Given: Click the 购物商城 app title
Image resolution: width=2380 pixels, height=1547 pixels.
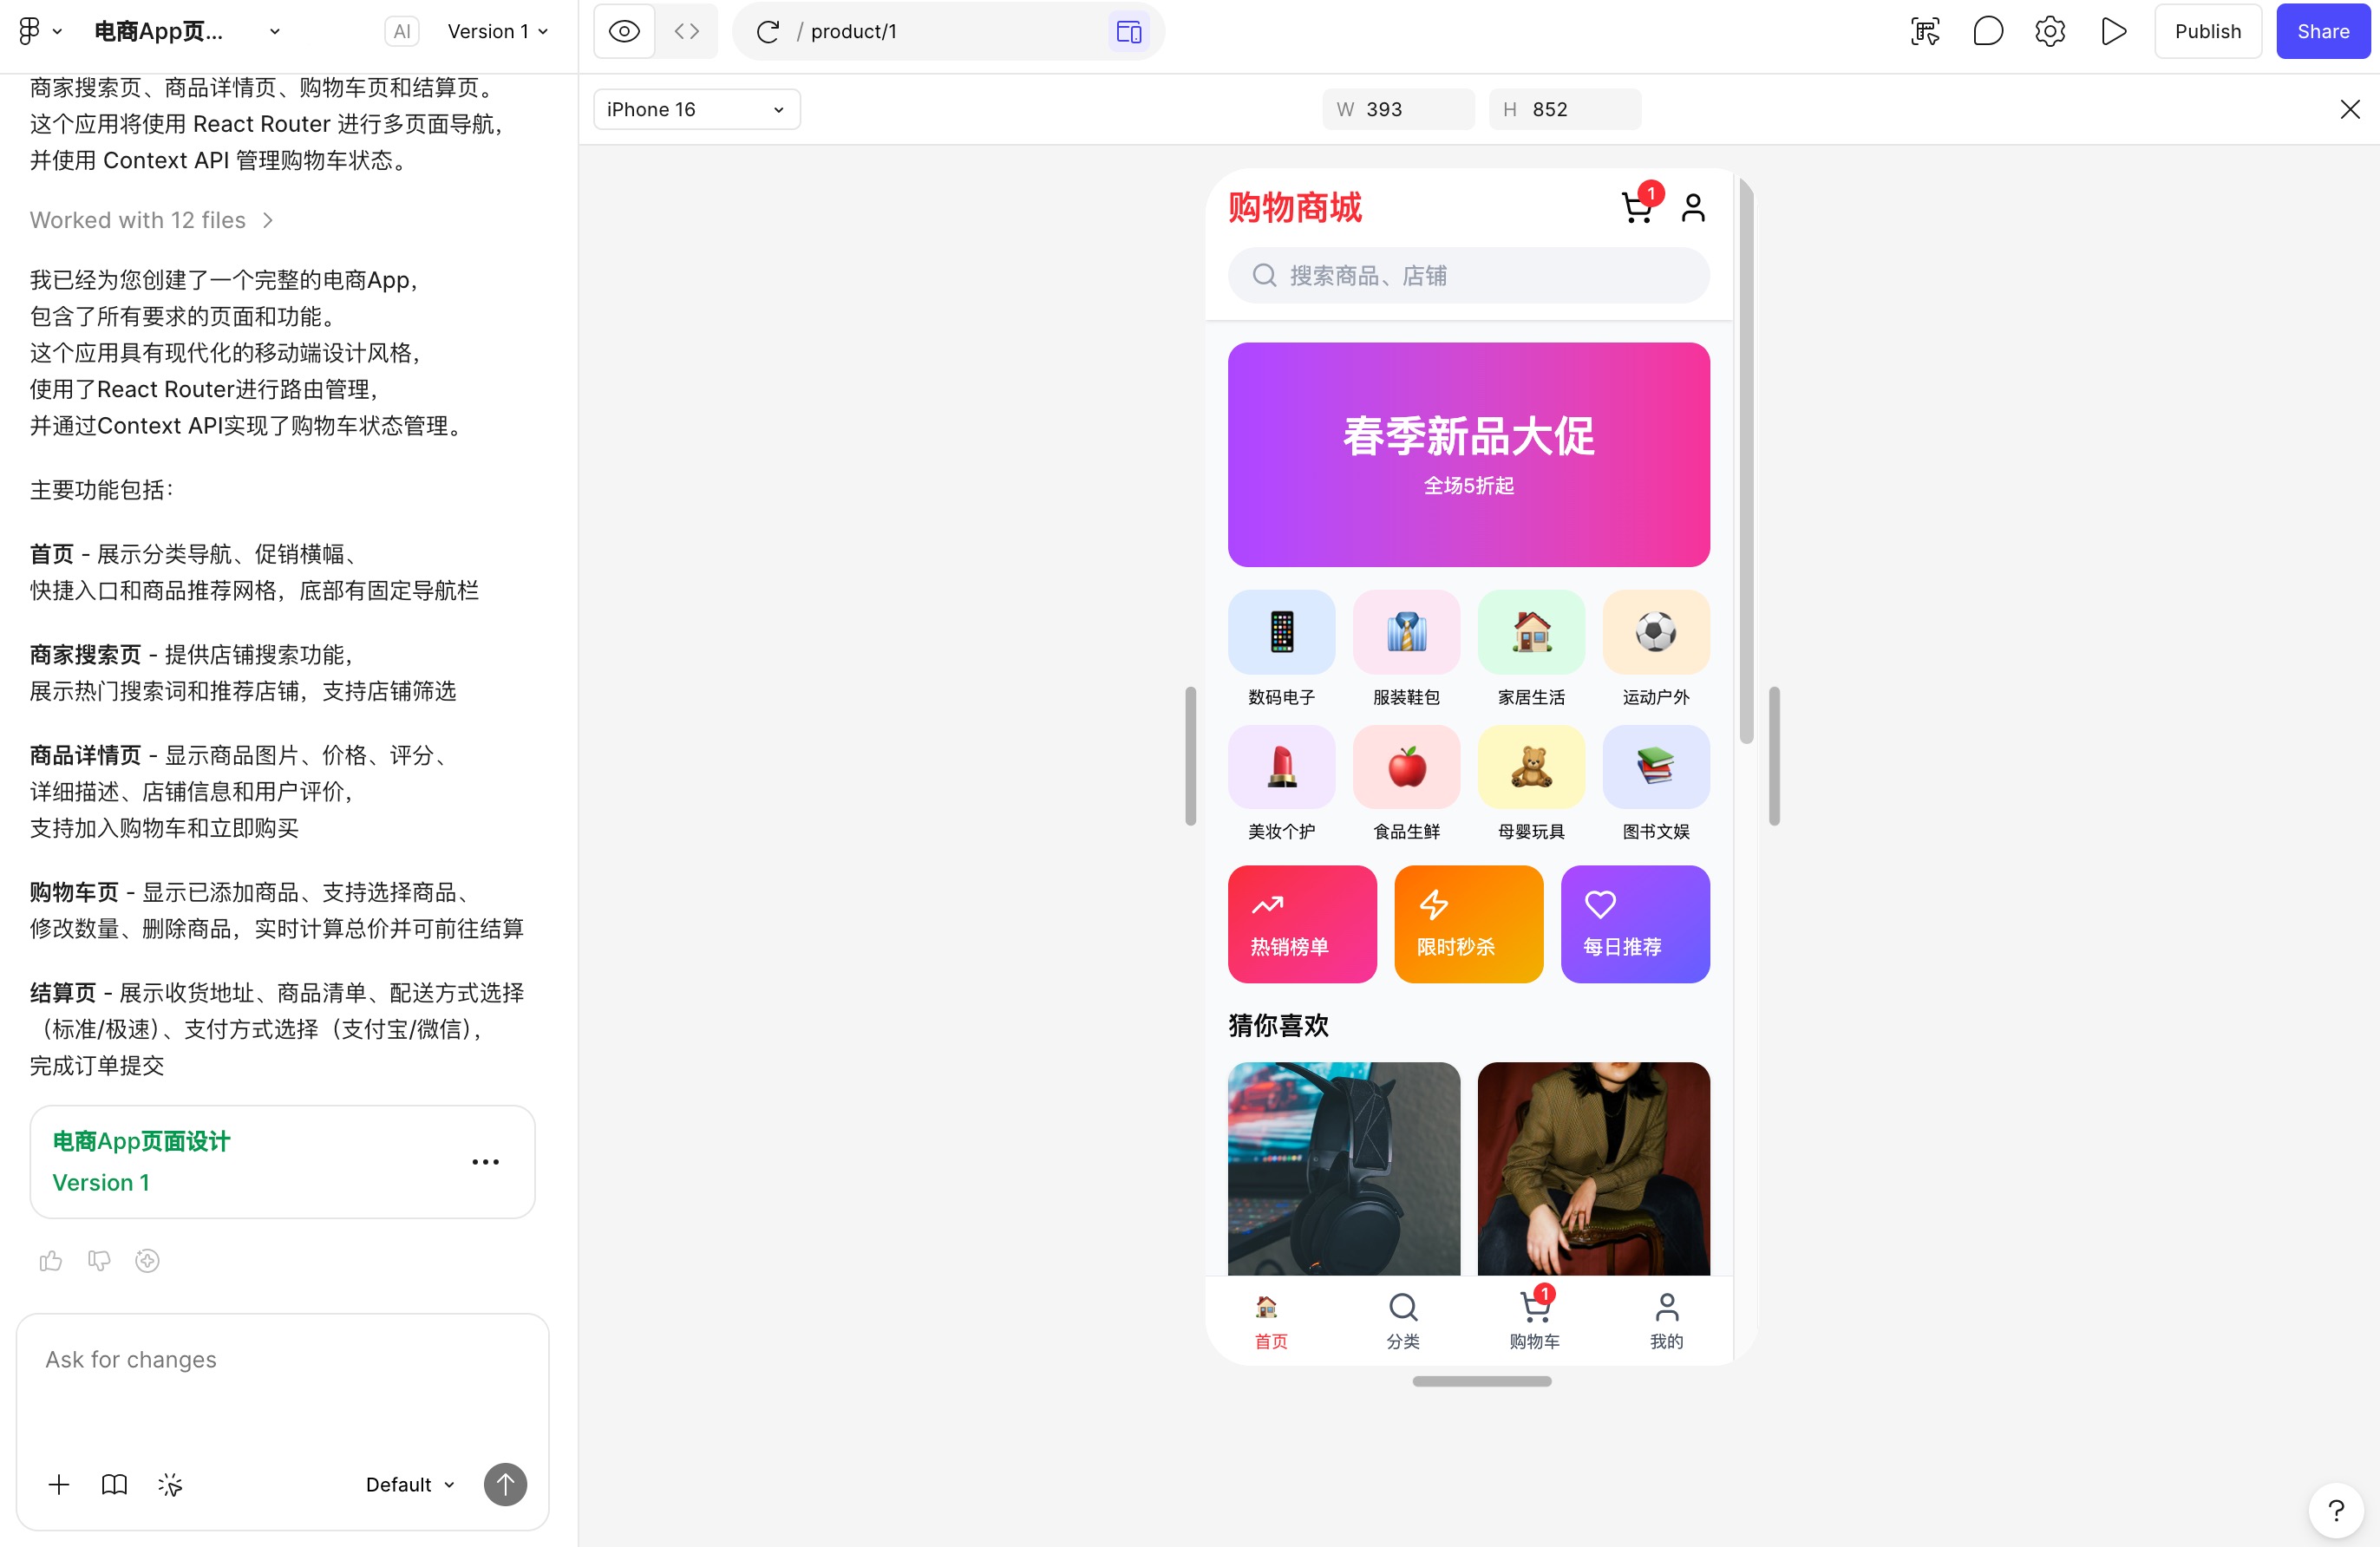Looking at the screenshot, I should point(1295,208).
